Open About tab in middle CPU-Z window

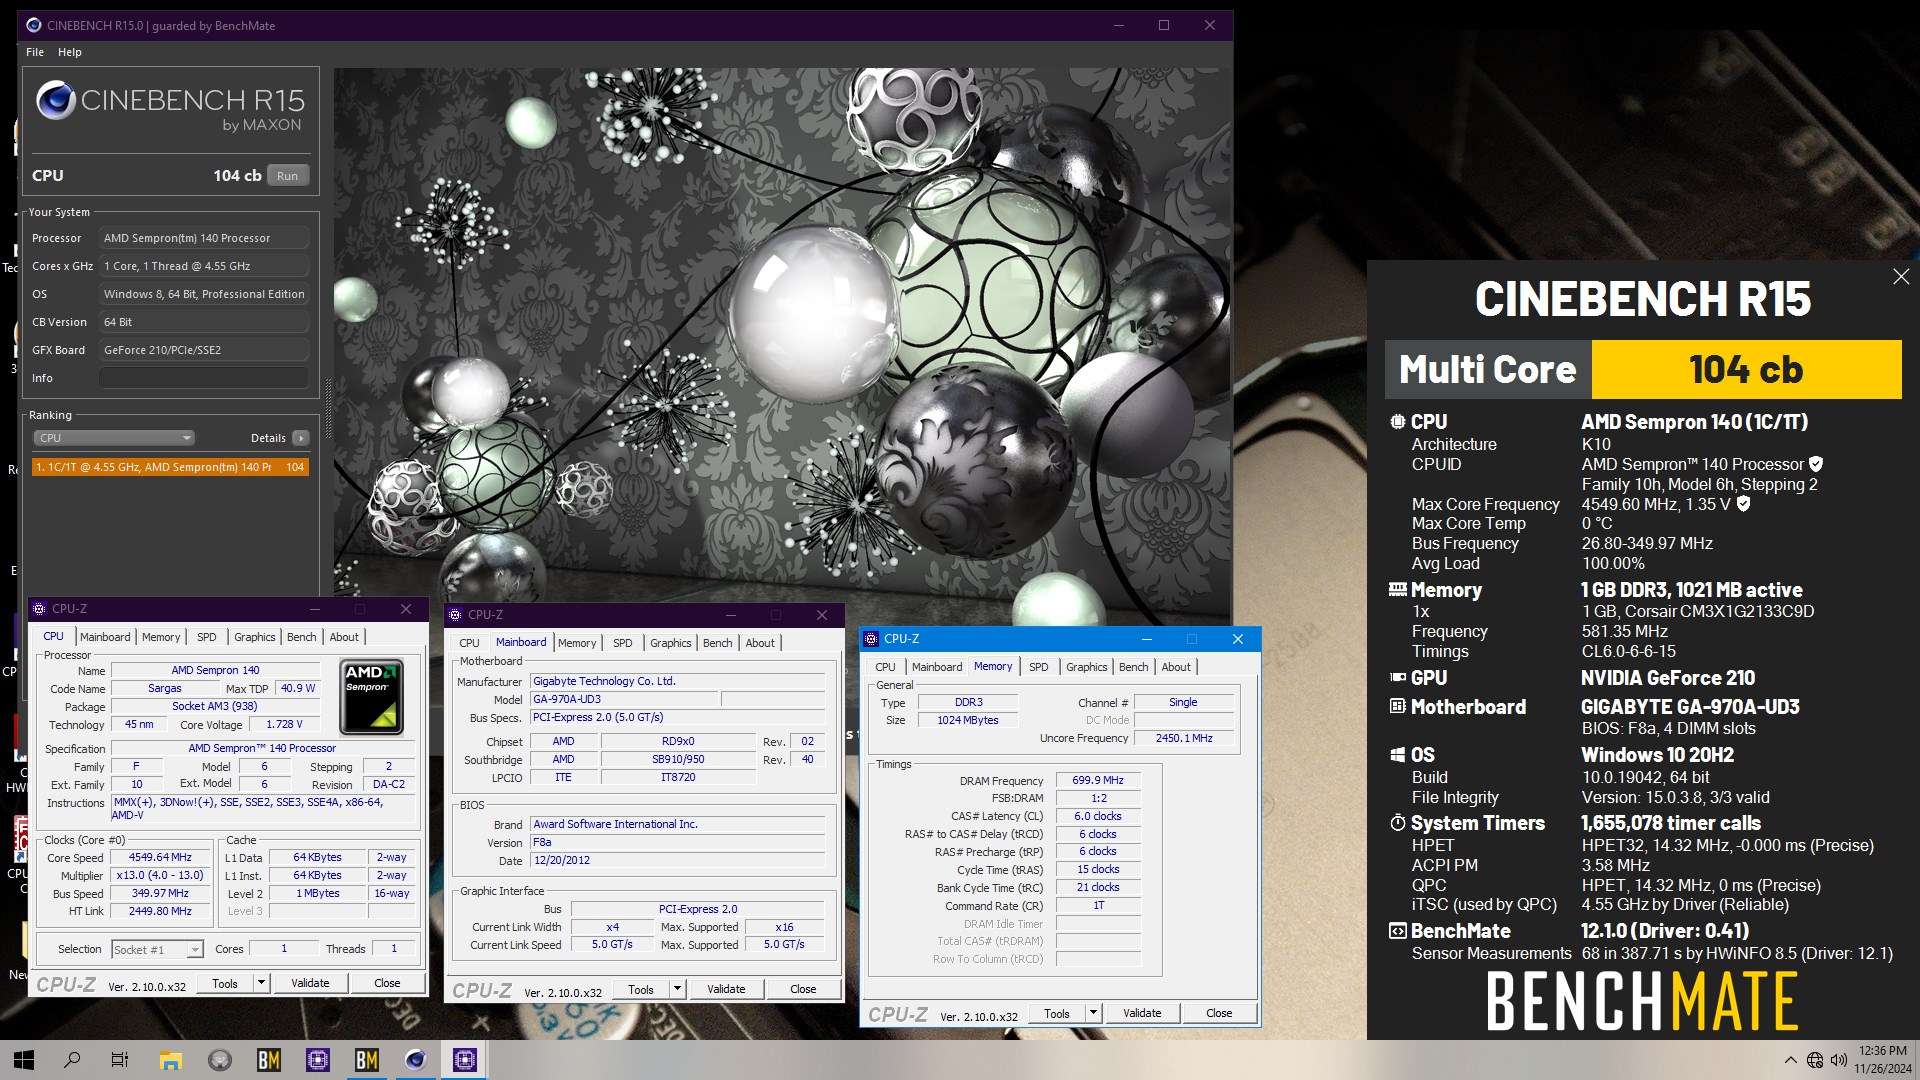pyautogui.click(x=760, y=643)
